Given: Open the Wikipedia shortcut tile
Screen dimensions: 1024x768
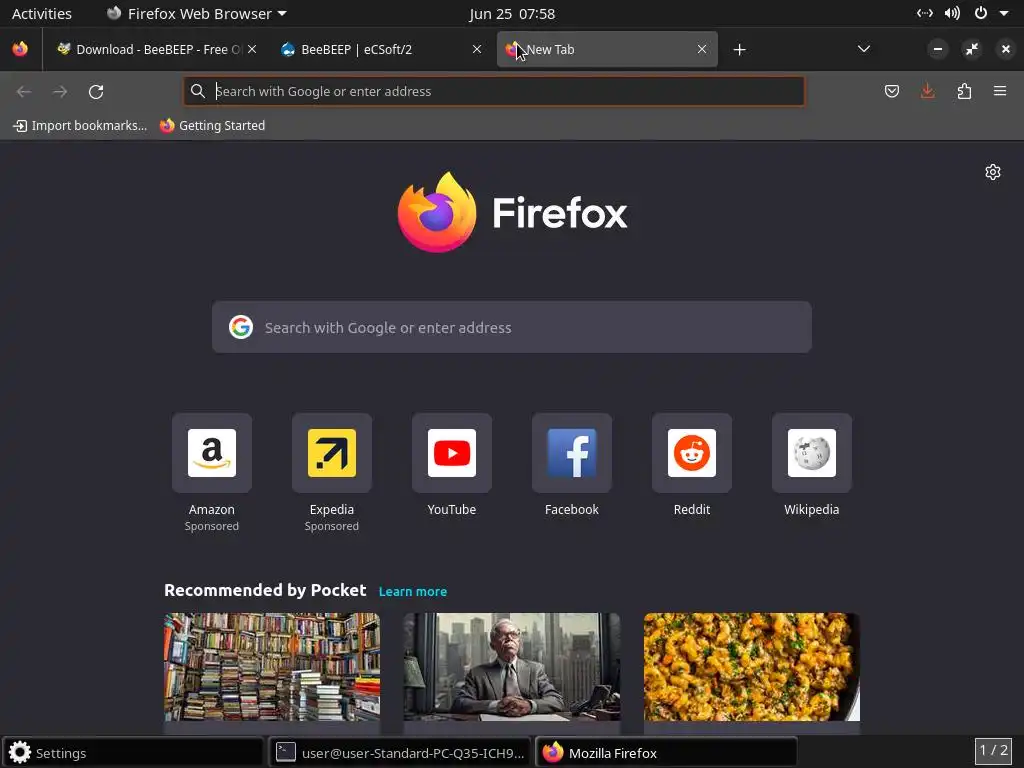Looking at the screenshot, I should (x=812, y=453).
